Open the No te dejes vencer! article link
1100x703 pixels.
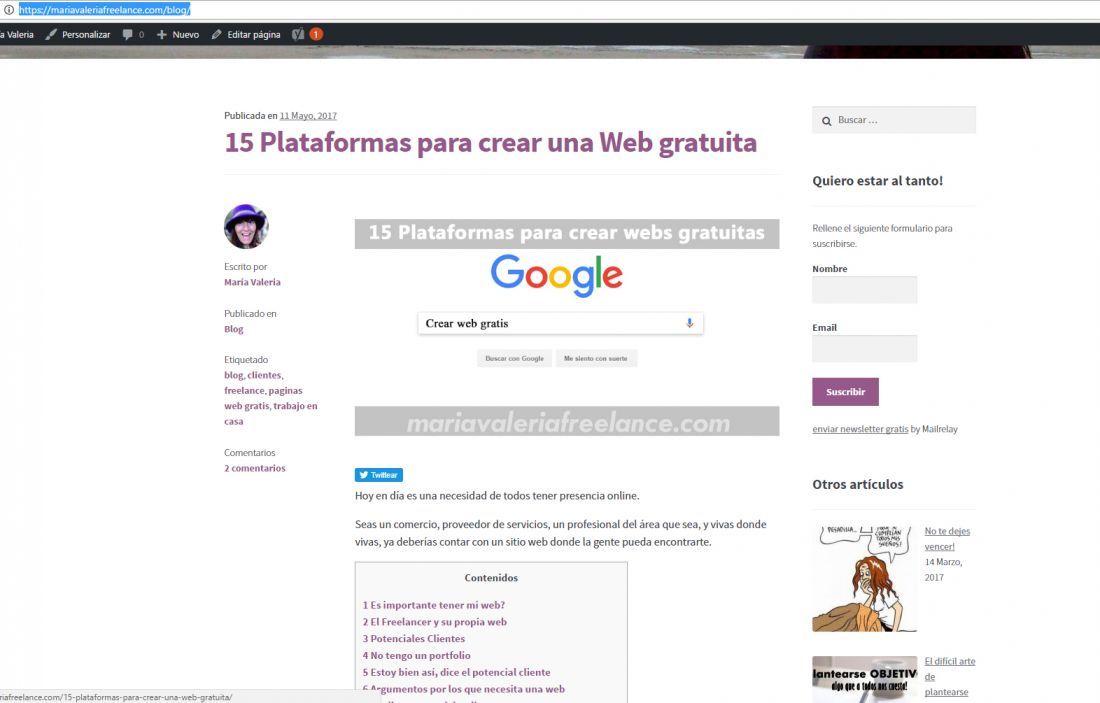coord(947,539)
